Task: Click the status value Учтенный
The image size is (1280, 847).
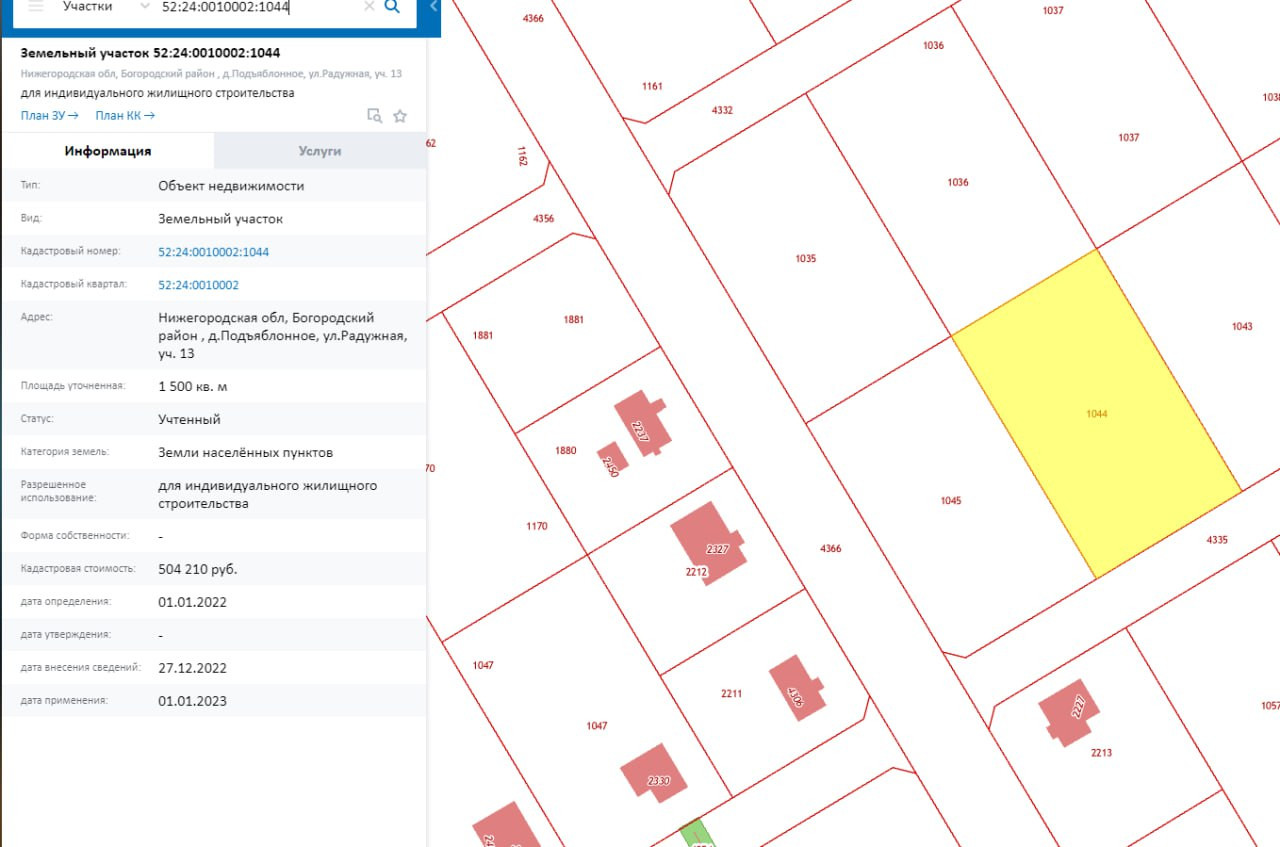Action: 189,420
